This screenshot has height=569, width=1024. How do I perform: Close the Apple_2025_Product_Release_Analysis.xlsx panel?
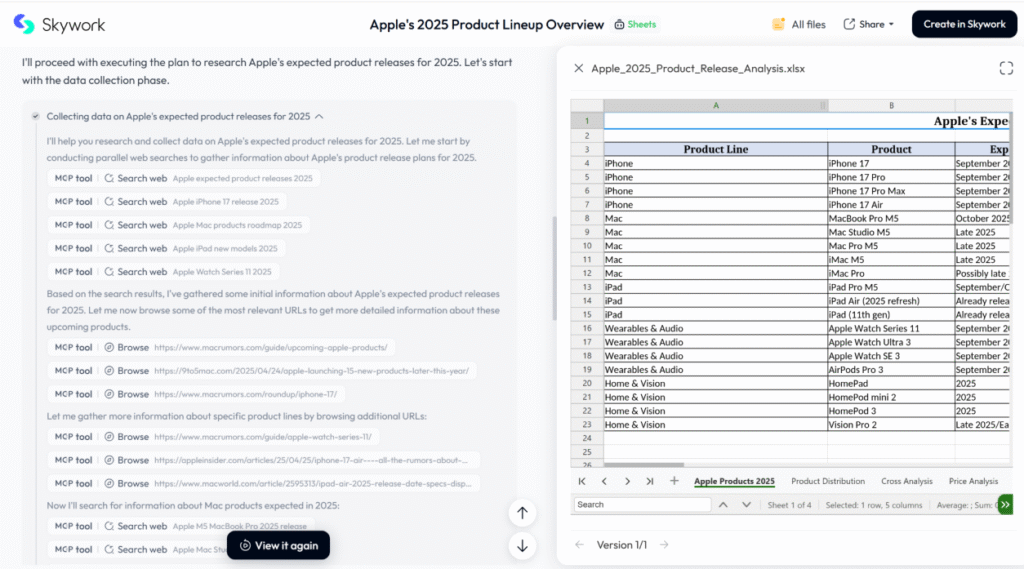(x=578, y=68)
